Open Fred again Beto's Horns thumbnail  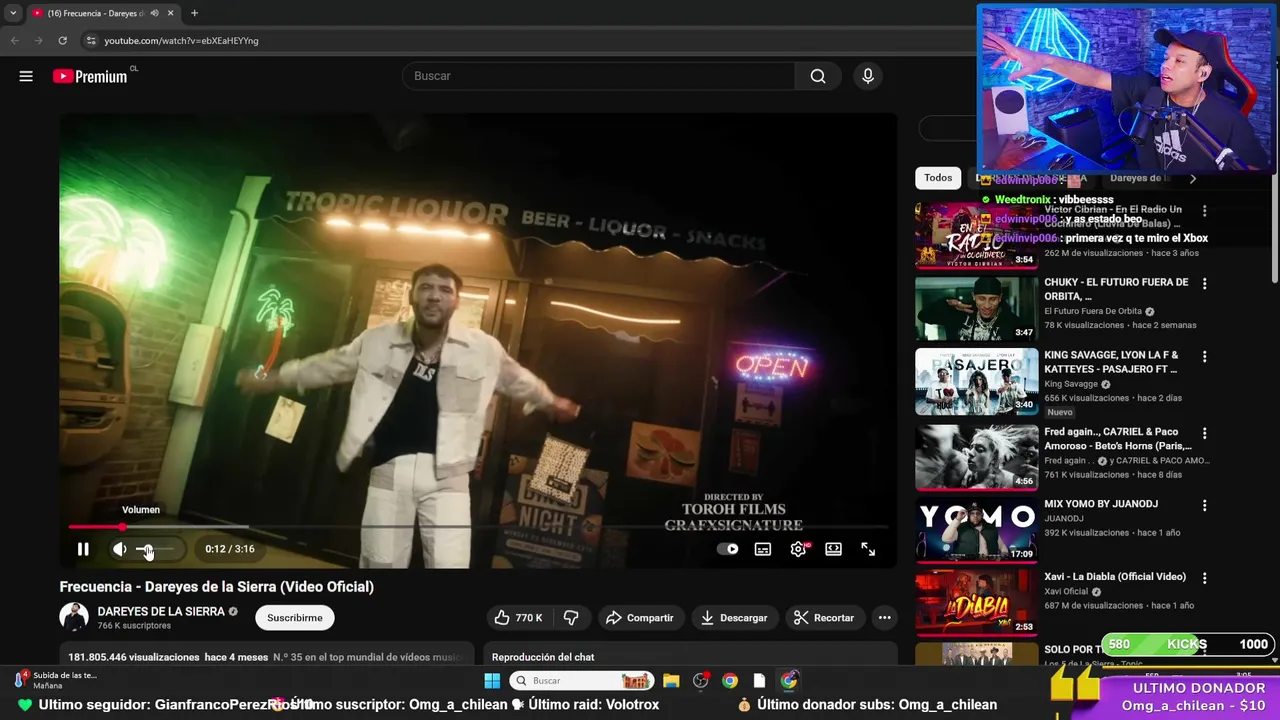(x=977, y=457)
